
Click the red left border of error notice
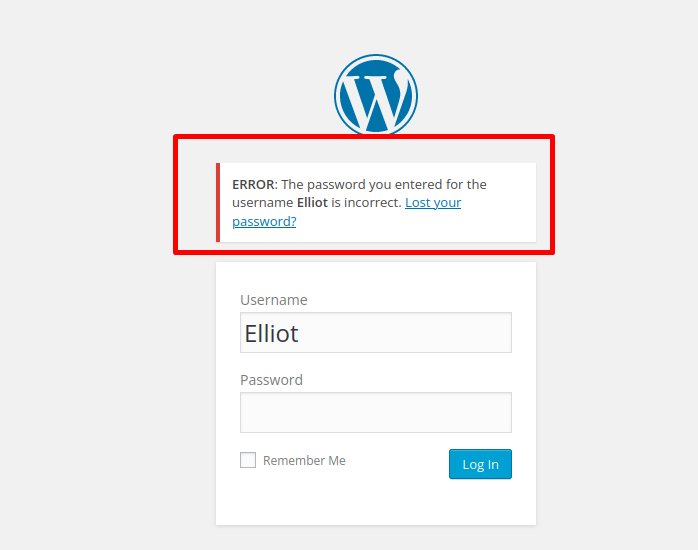[x=218, y=203]
